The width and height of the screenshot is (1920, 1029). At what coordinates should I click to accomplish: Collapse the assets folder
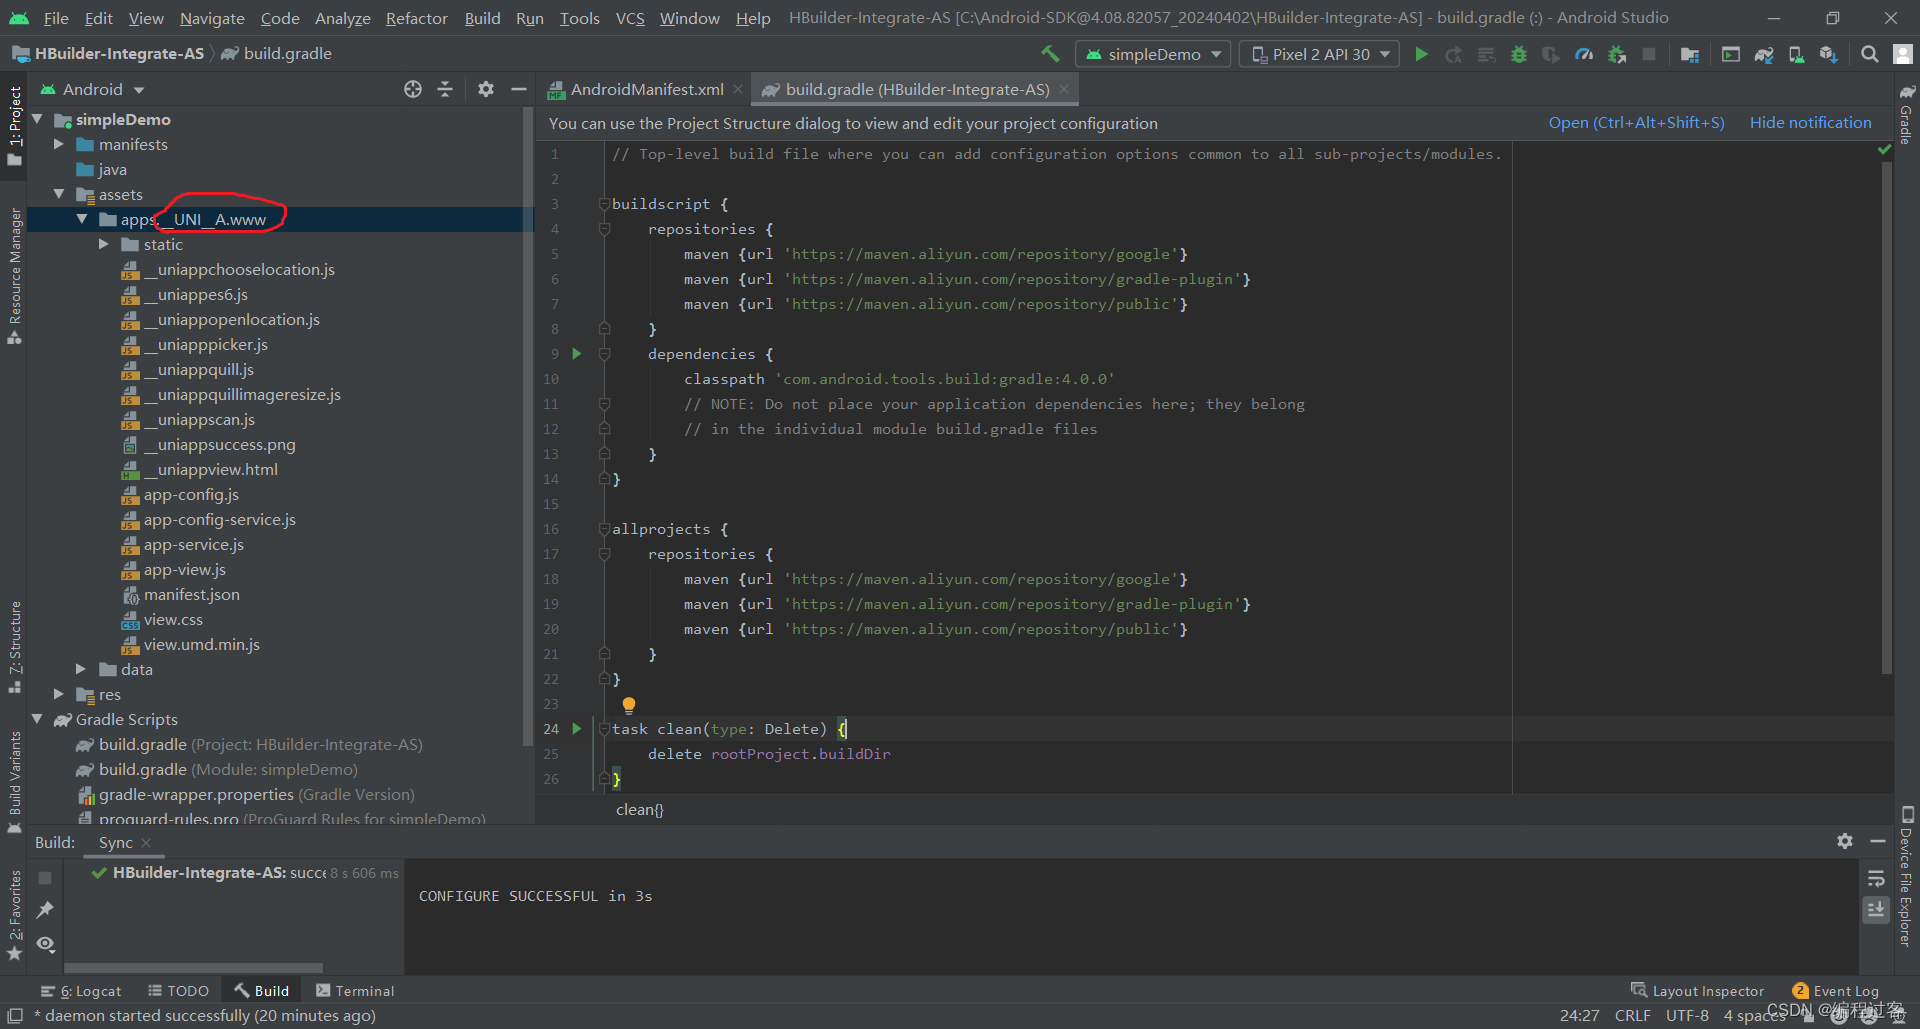pos(58,194)
